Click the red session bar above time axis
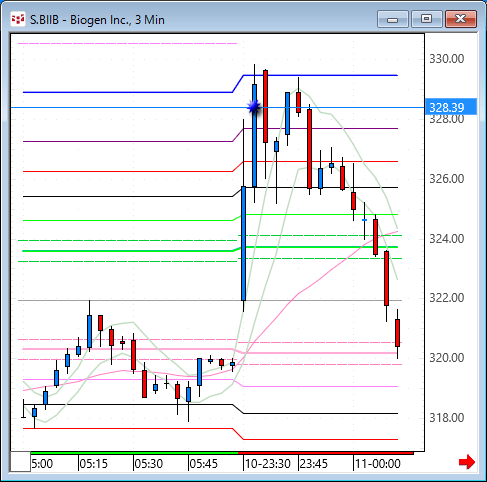Screen dimensions: 487x482 click(326, 453)
